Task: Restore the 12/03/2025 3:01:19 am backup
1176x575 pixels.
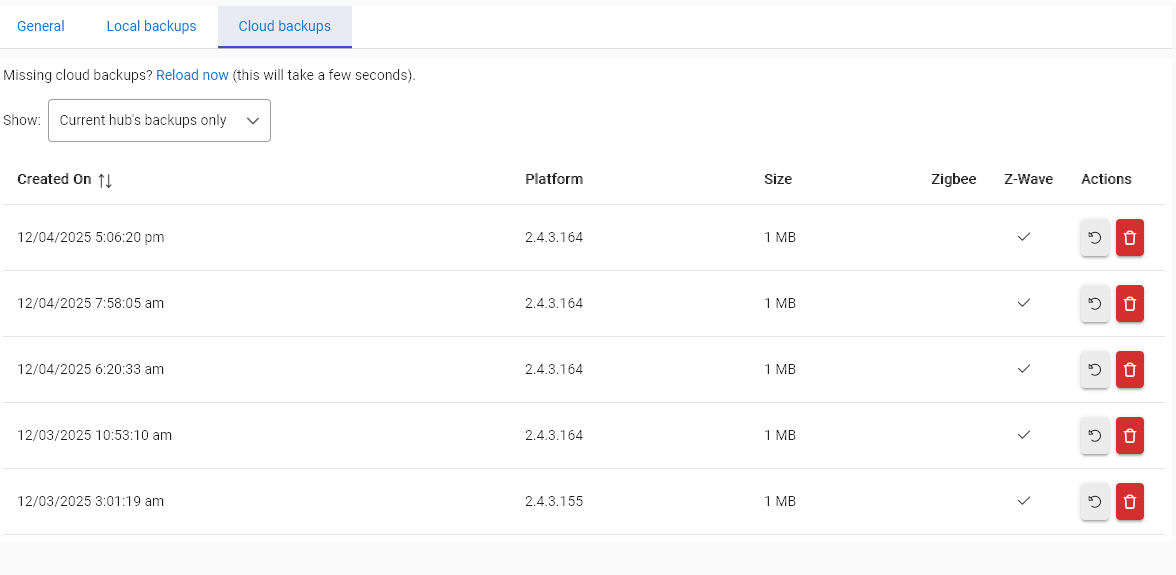Action: (1094, 502)
